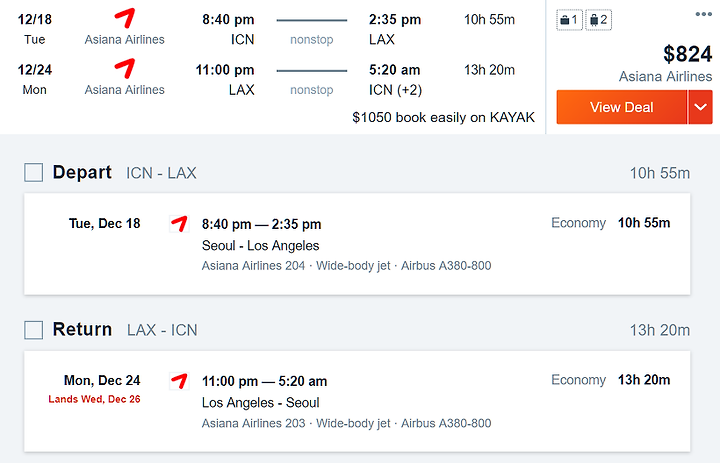720x463 pixels.
Task: Open the three-dot more options menu
Action: point(703,14)
